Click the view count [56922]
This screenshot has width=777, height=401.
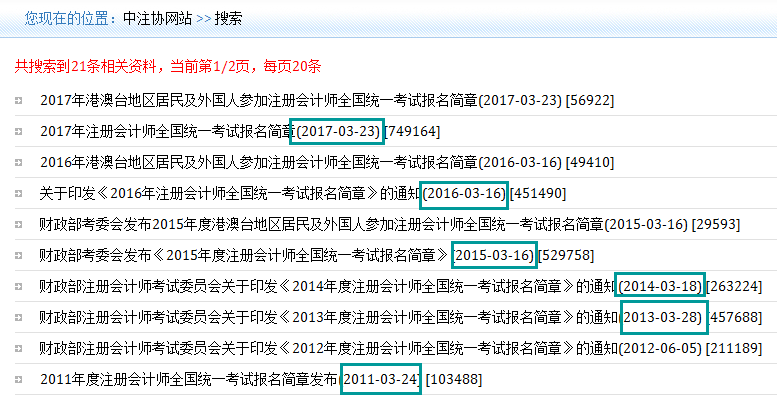[590, 101]
